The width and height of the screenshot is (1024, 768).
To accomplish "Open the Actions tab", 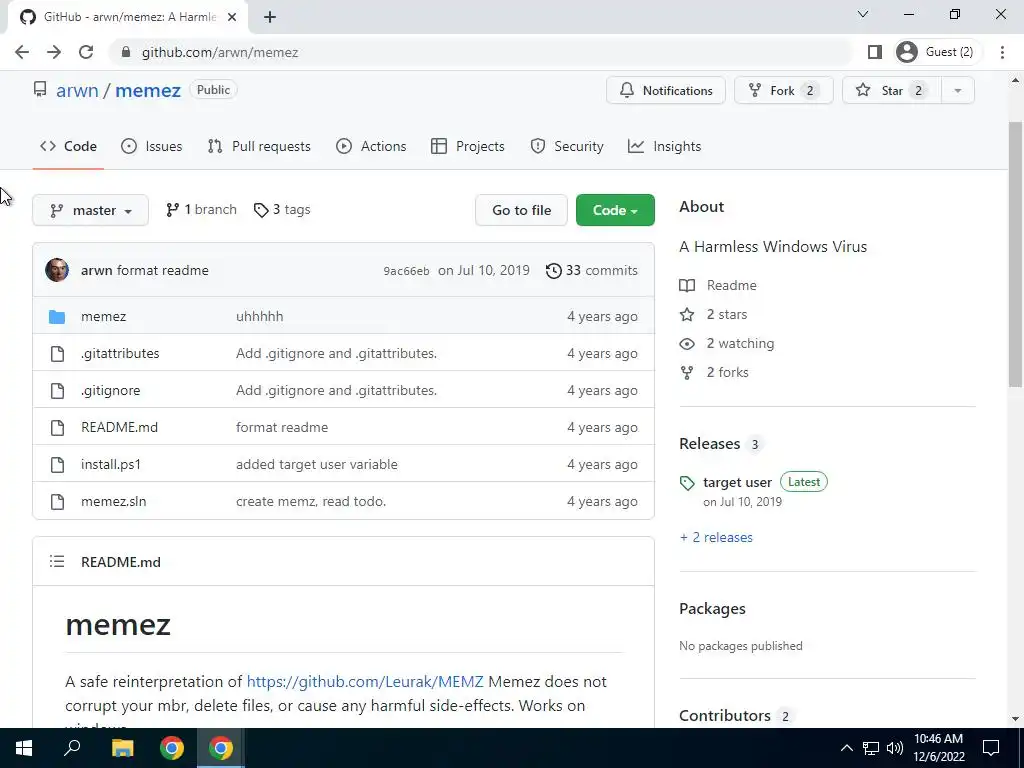I will coord(371,146).
